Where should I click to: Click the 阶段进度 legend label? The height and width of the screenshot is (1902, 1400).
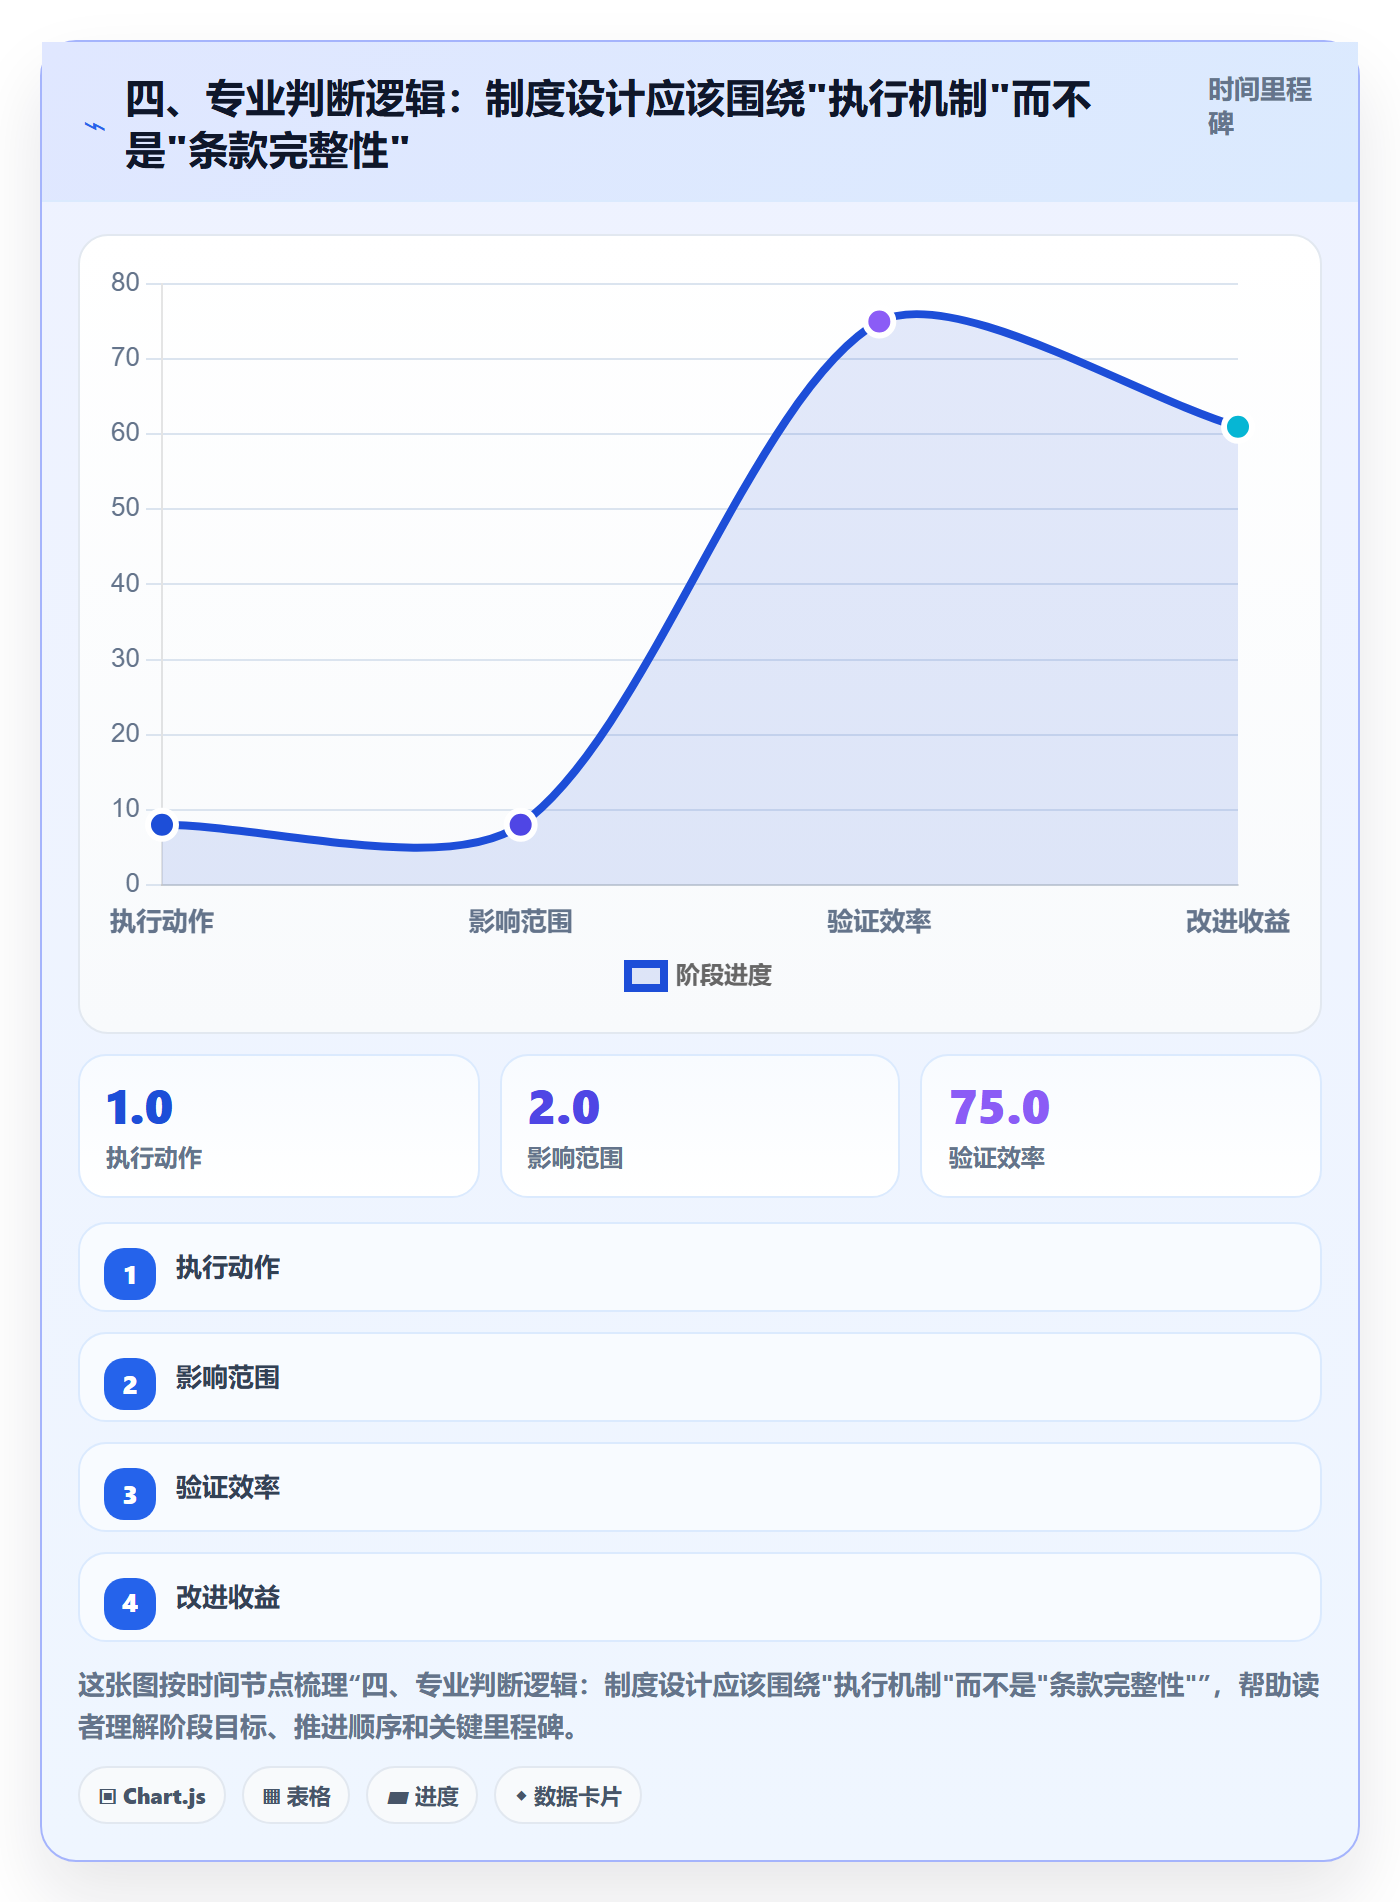pos(724,975)
